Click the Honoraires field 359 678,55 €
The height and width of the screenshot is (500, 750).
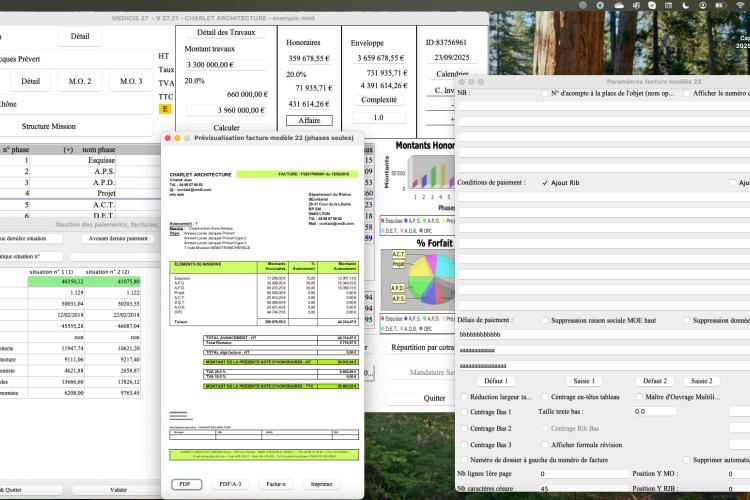tap(309, 58)
